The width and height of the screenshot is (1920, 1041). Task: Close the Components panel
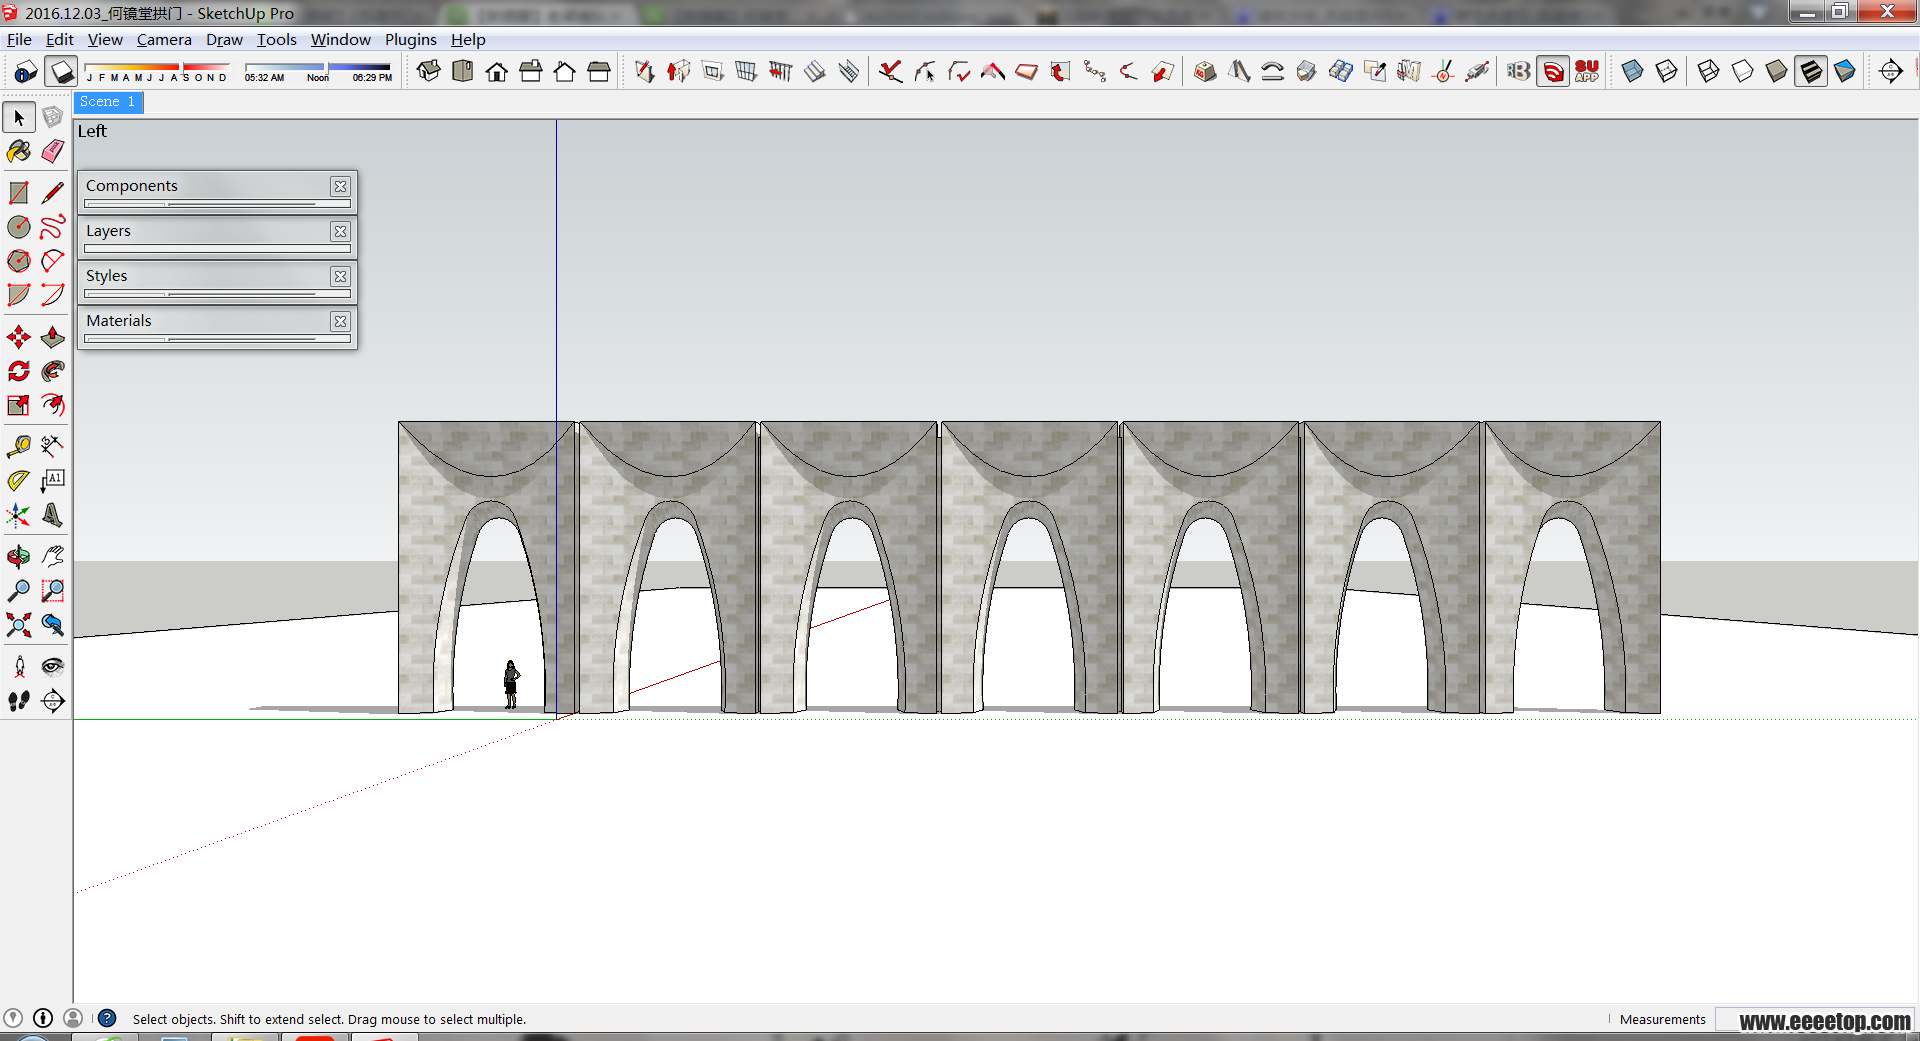point(341,186)
